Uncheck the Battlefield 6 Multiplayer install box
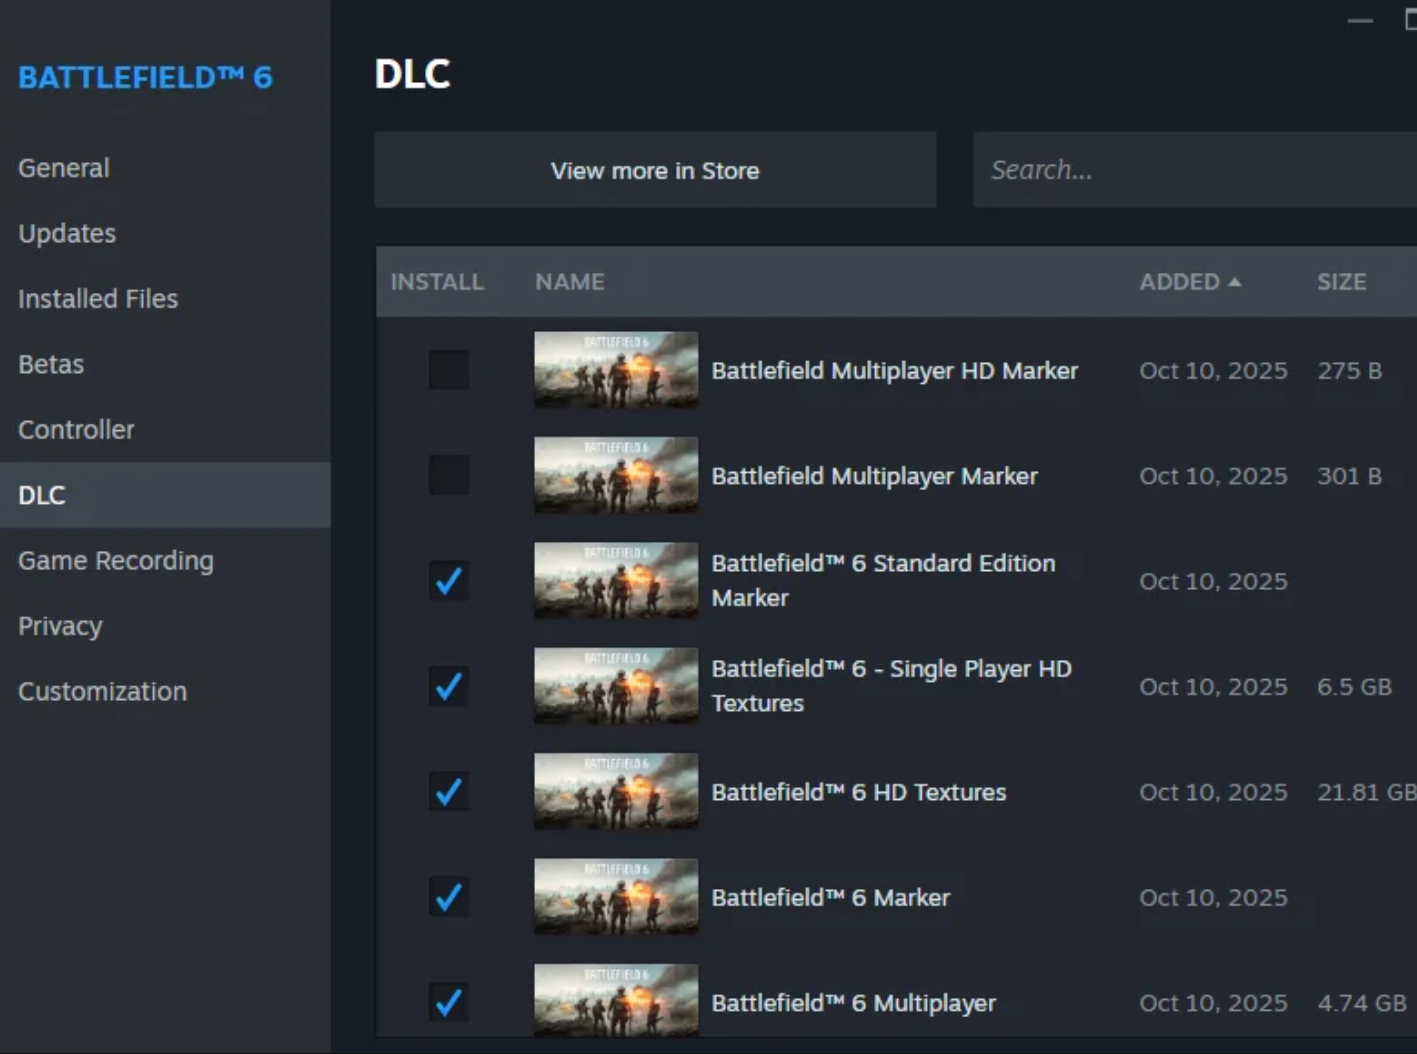 448,1002
